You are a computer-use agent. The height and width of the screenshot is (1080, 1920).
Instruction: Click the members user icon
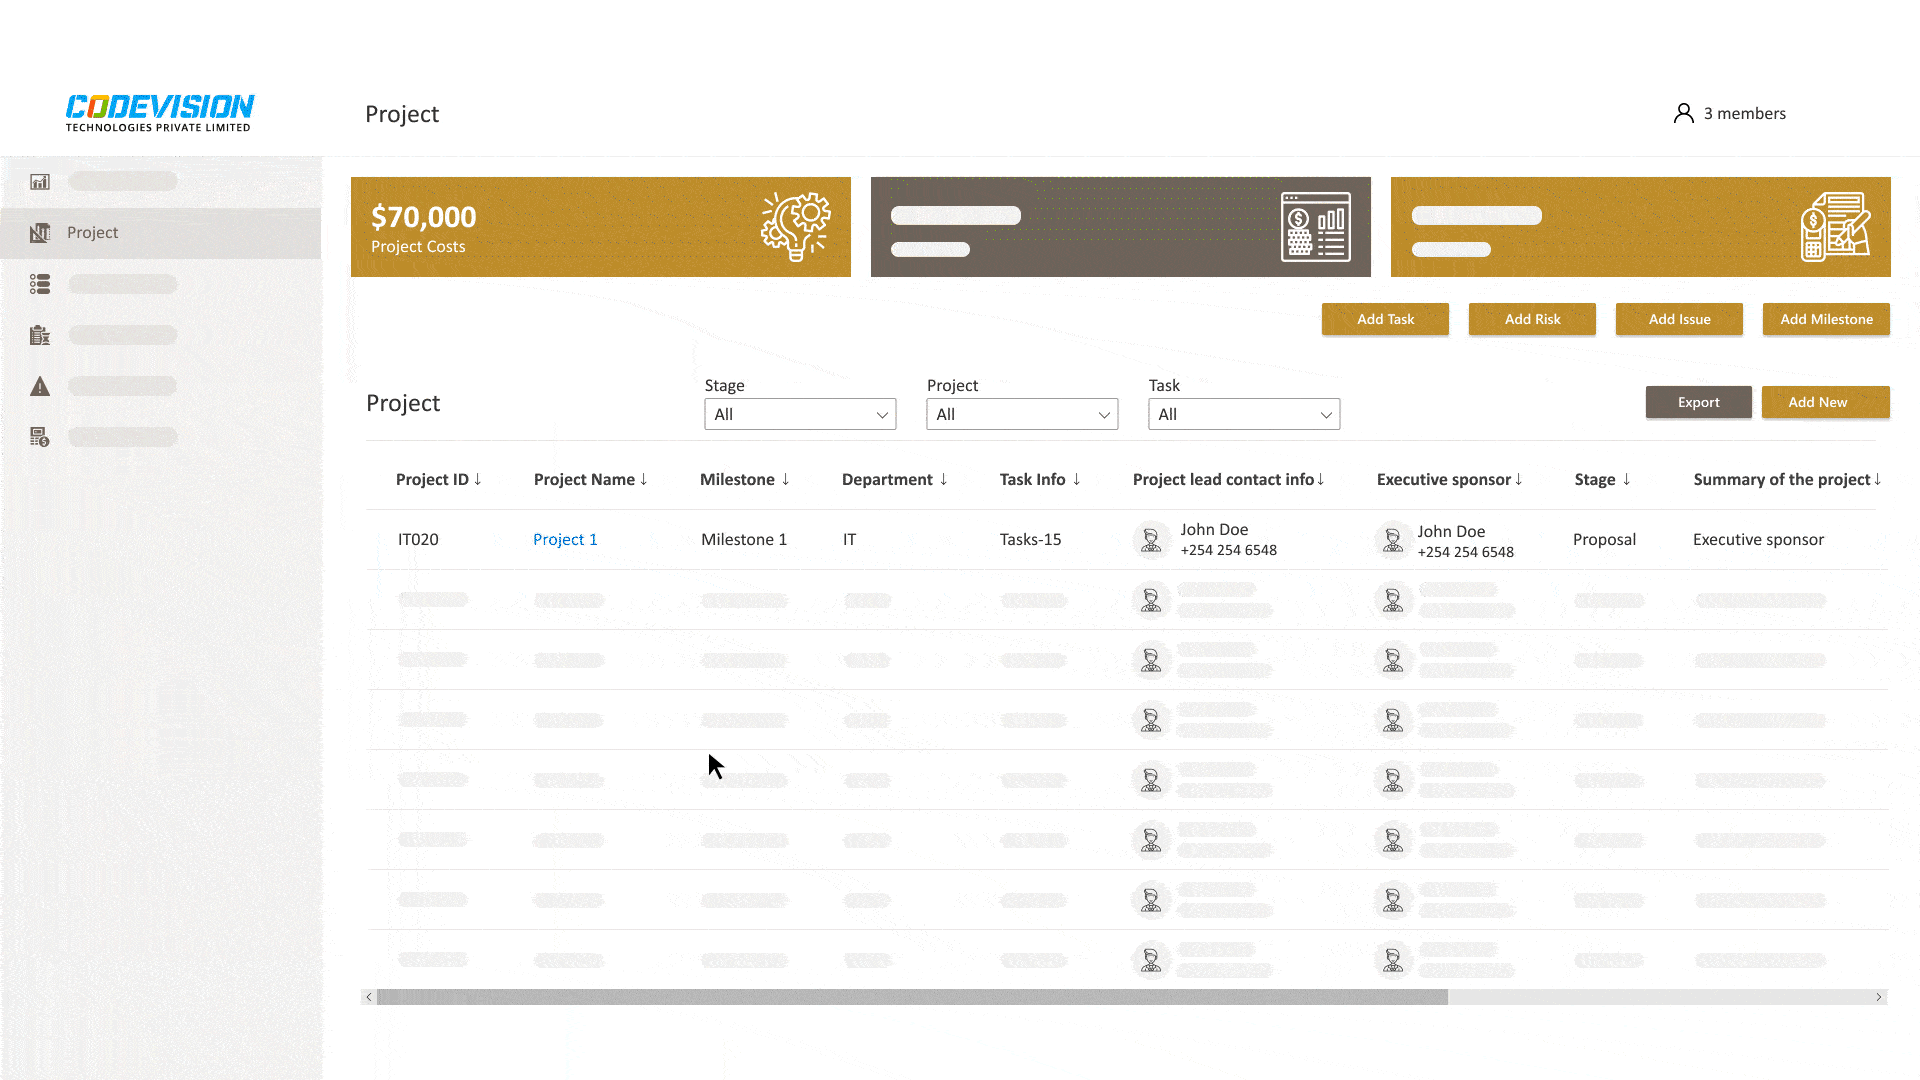coord(1684,113)
